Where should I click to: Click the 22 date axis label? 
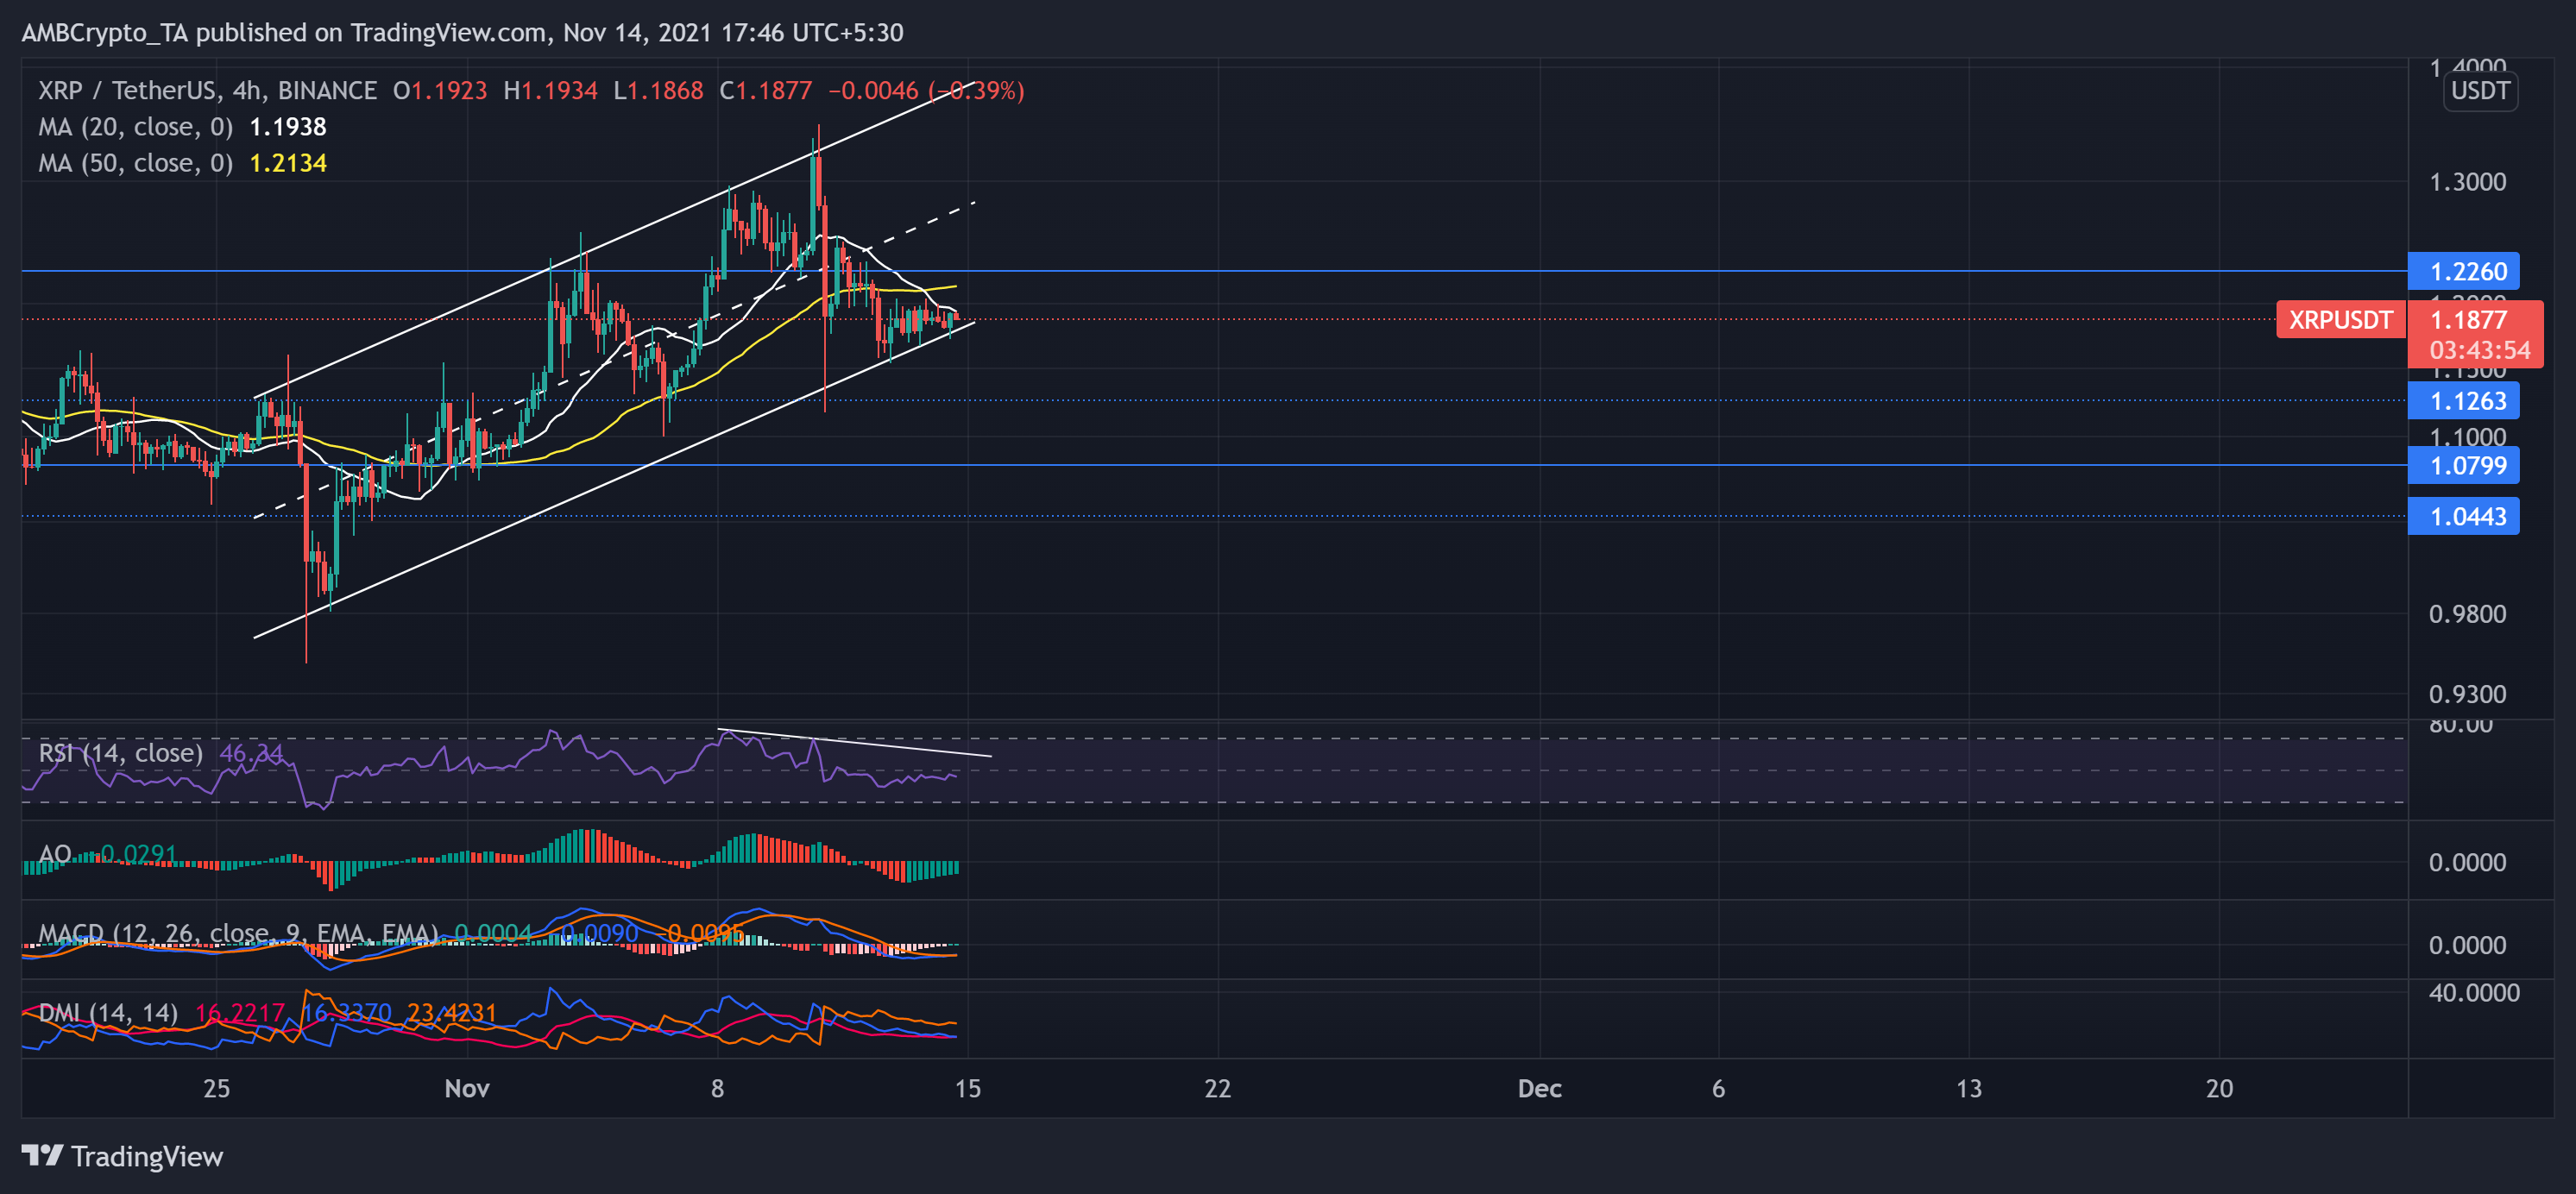(x=1218, y=1088)
